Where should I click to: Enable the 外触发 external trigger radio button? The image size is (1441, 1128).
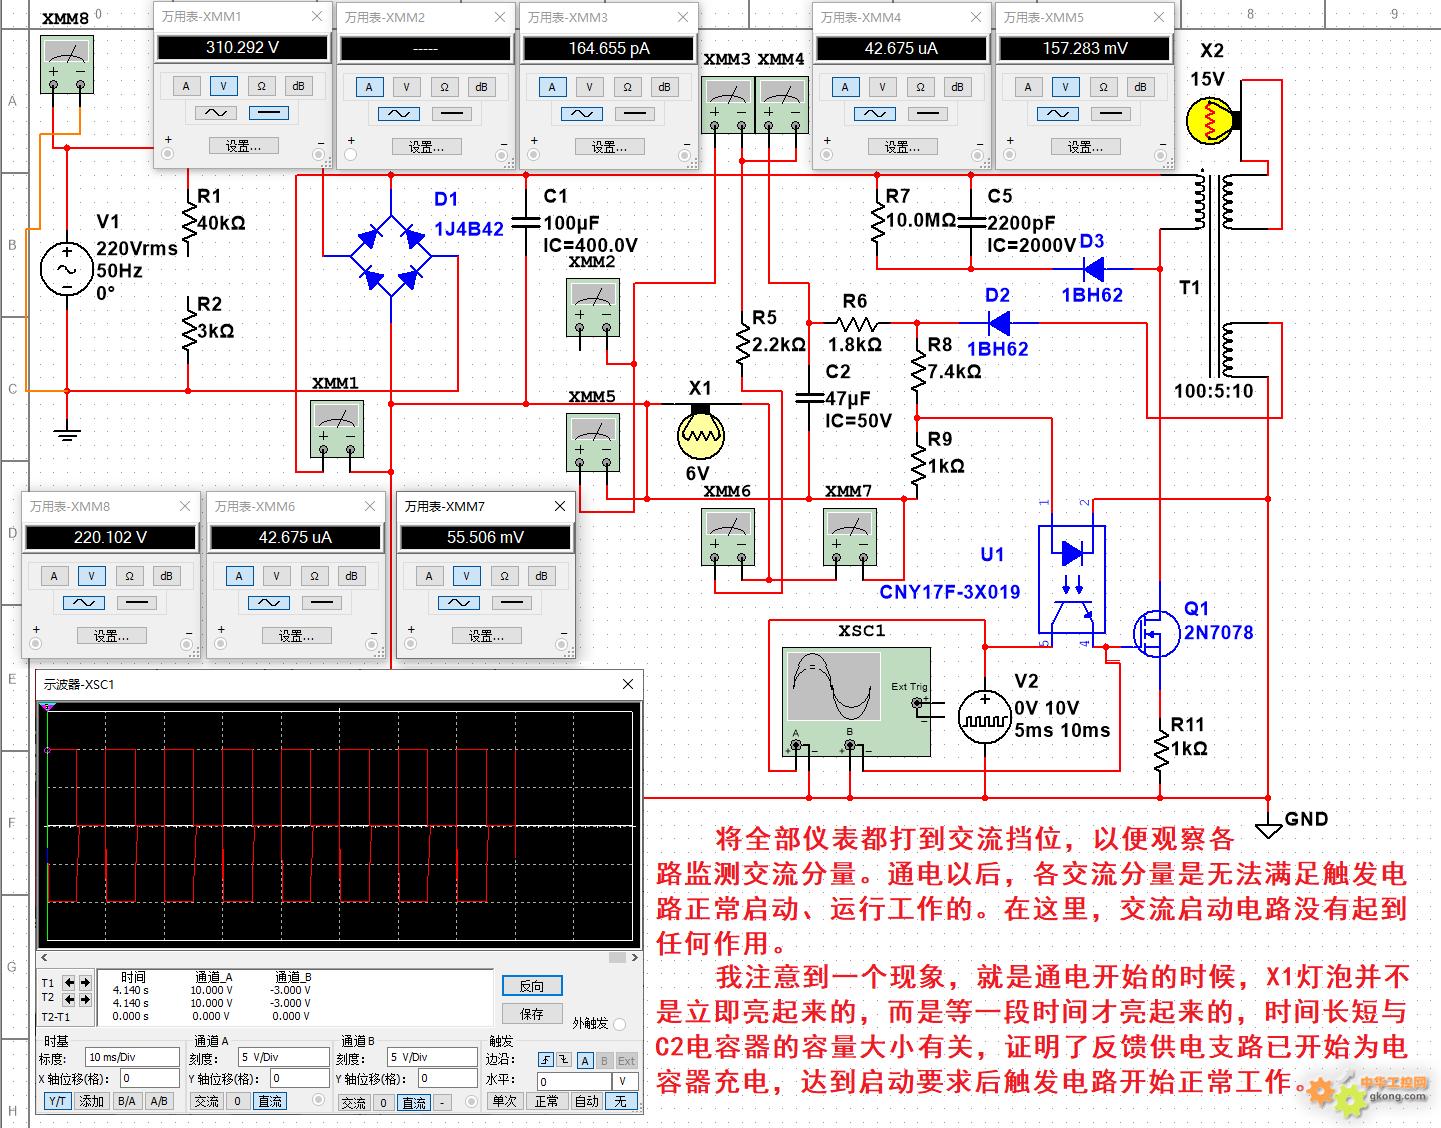pyautogui.click(x=620, y=1023)
